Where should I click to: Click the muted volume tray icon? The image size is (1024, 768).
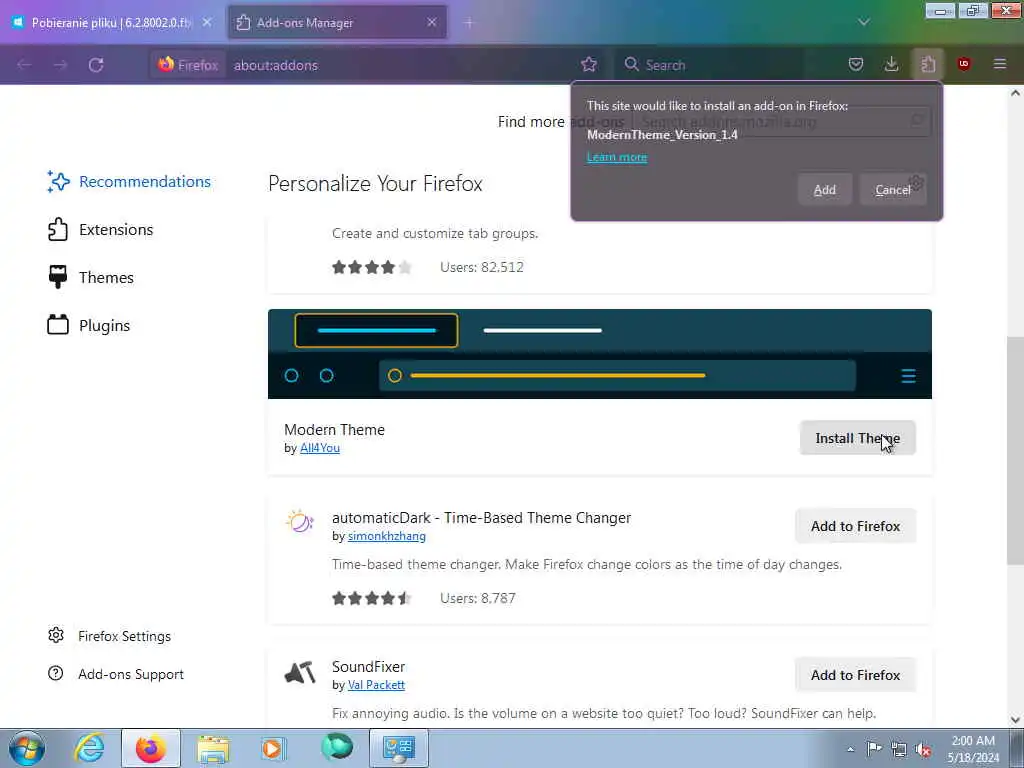click(x=923, y=749)
